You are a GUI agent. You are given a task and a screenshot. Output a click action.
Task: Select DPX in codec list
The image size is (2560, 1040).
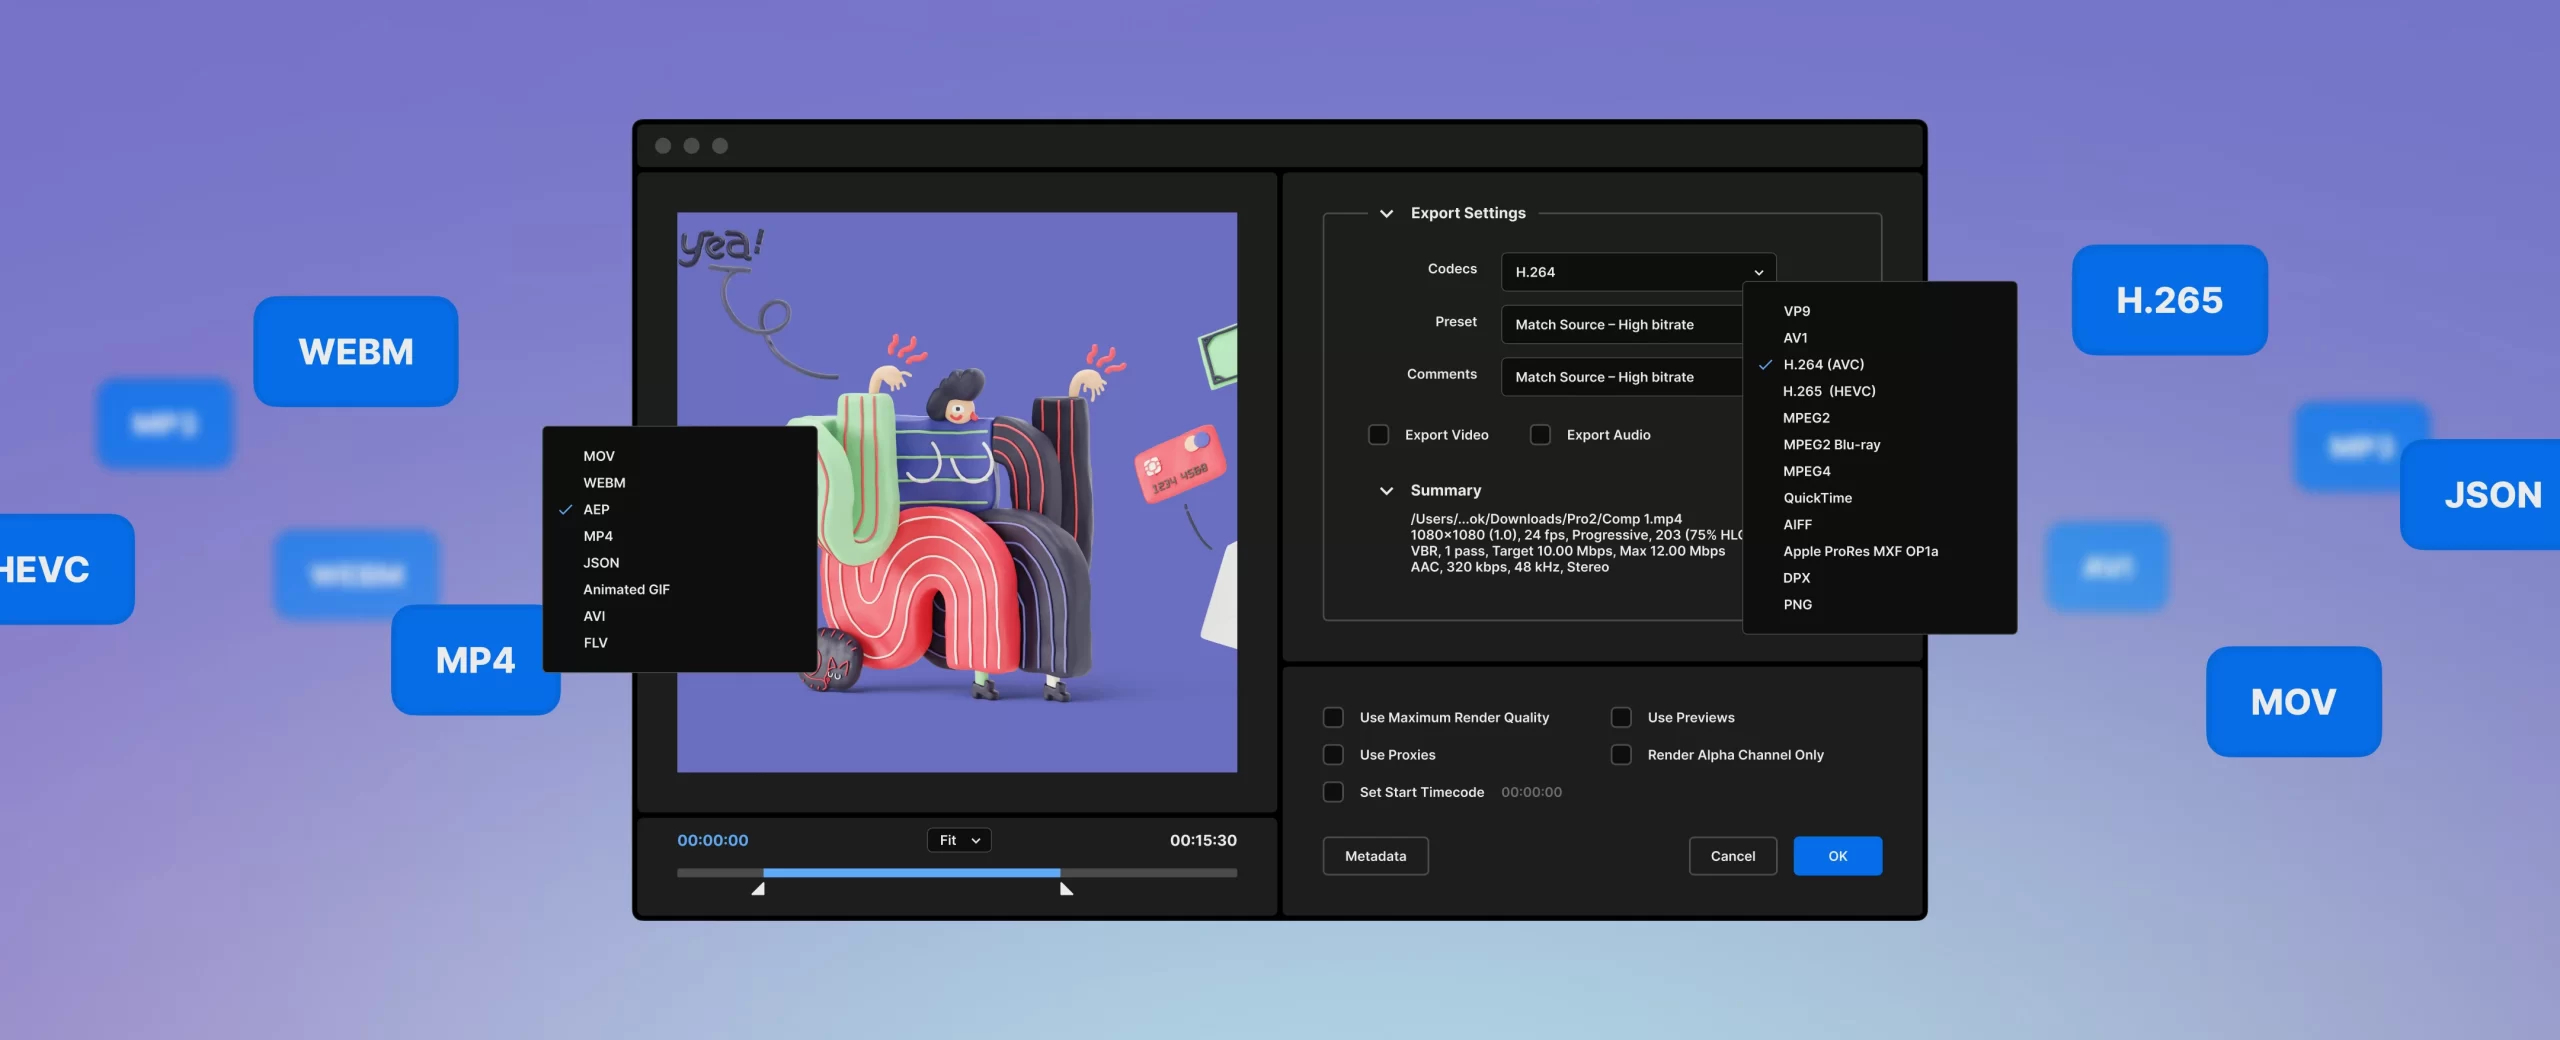click(x=1796, y=578)
